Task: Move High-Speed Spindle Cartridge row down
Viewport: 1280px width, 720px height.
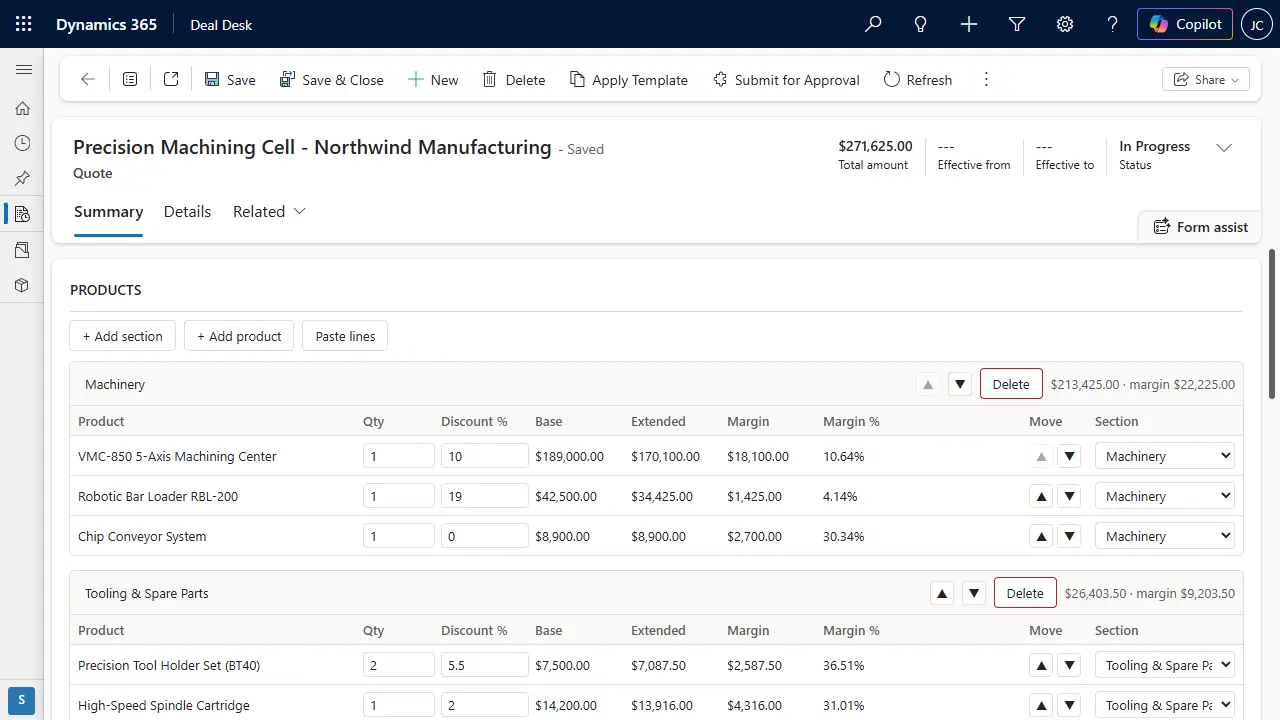Action: (1070, 705)
